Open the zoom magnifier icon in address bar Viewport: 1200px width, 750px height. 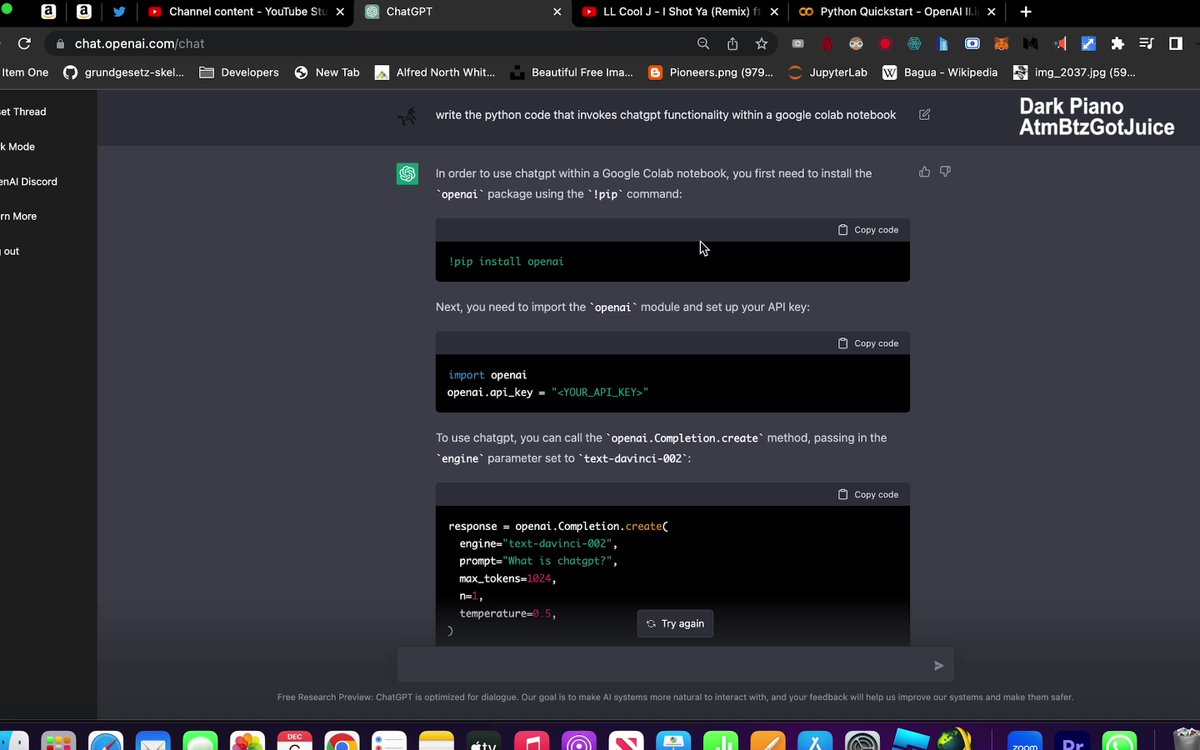pos(704,44)
